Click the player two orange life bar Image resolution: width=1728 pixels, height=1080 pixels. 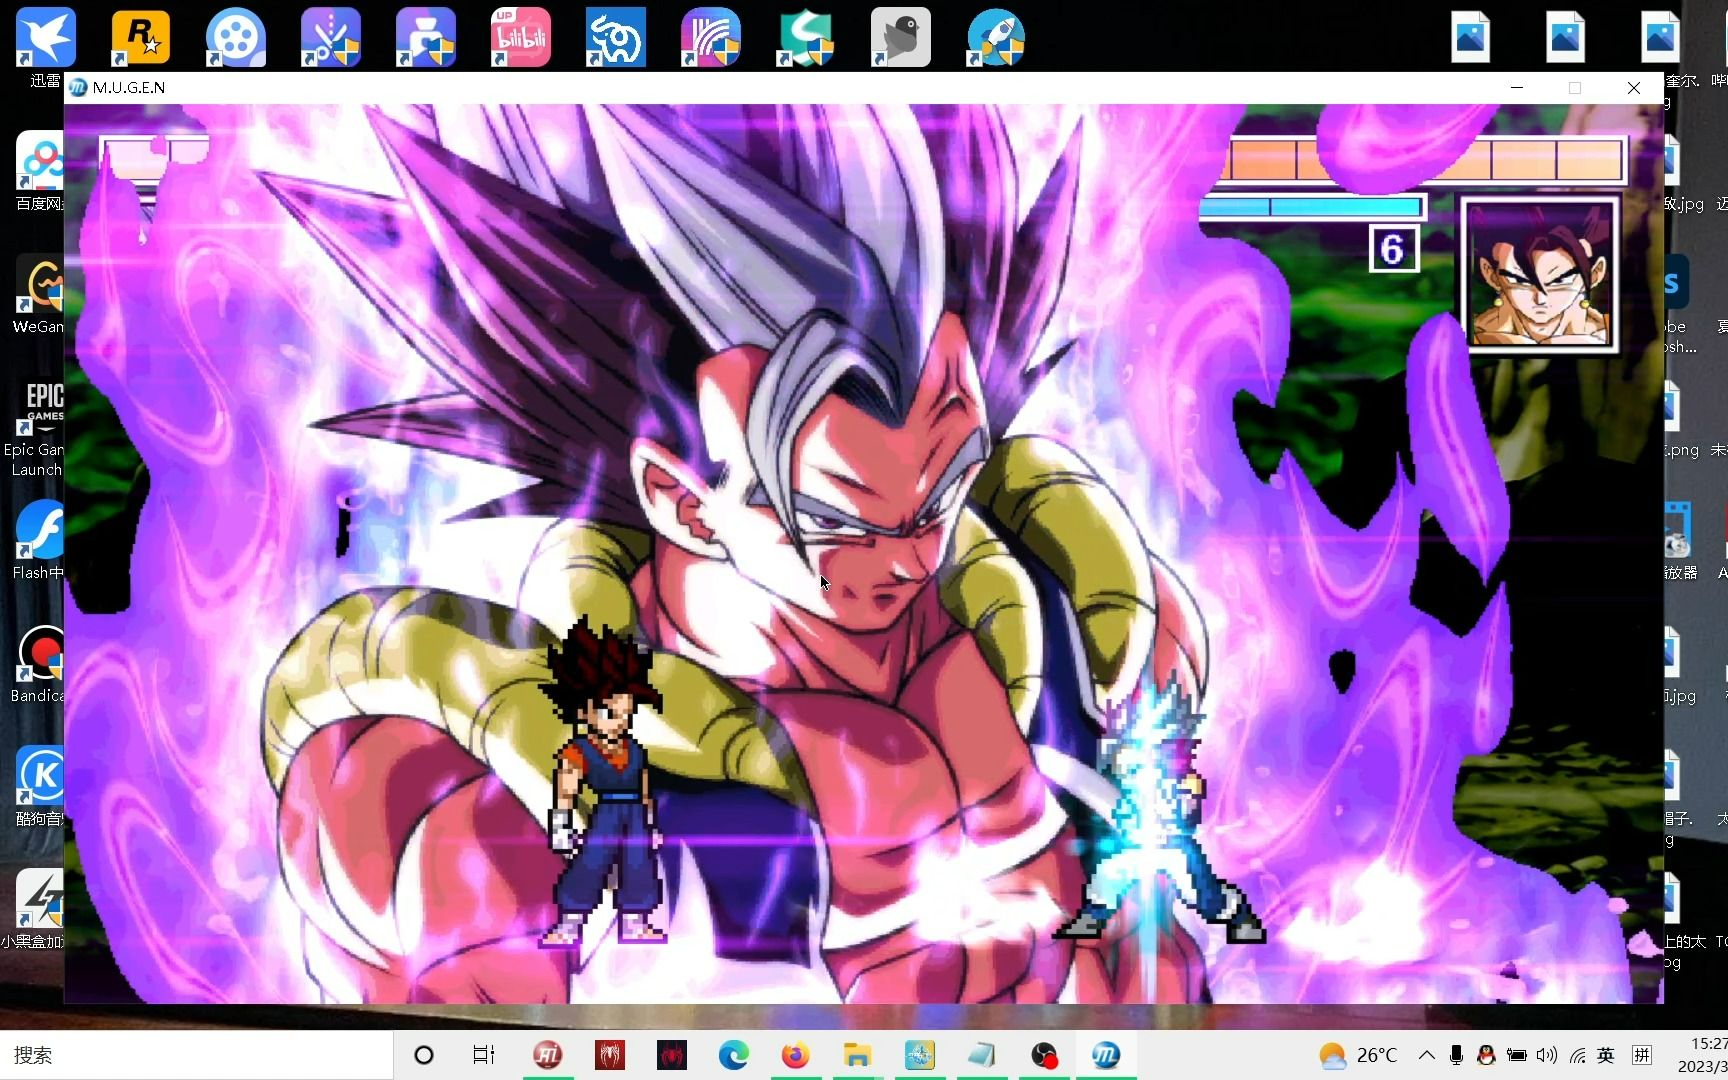point(1425,160)
